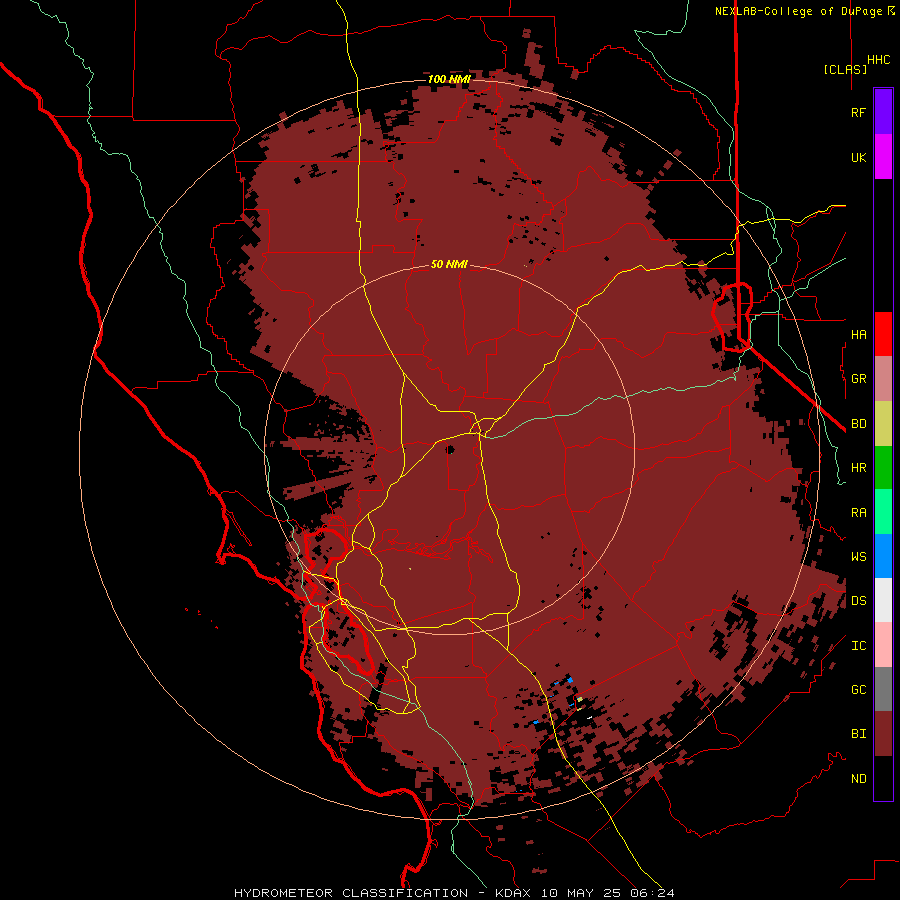The image size is (900, 900).
Task: Click the GR legend label text
Action: (858, 379)
